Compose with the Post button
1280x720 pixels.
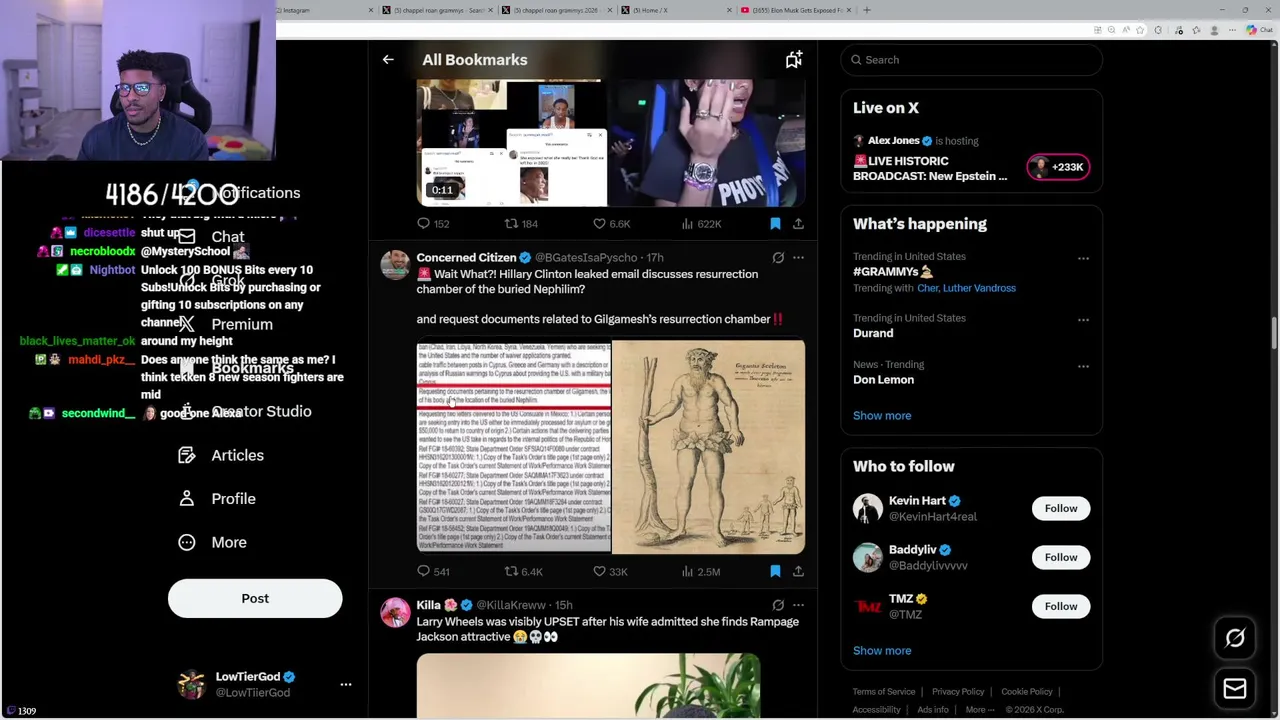tap(255, 598)
